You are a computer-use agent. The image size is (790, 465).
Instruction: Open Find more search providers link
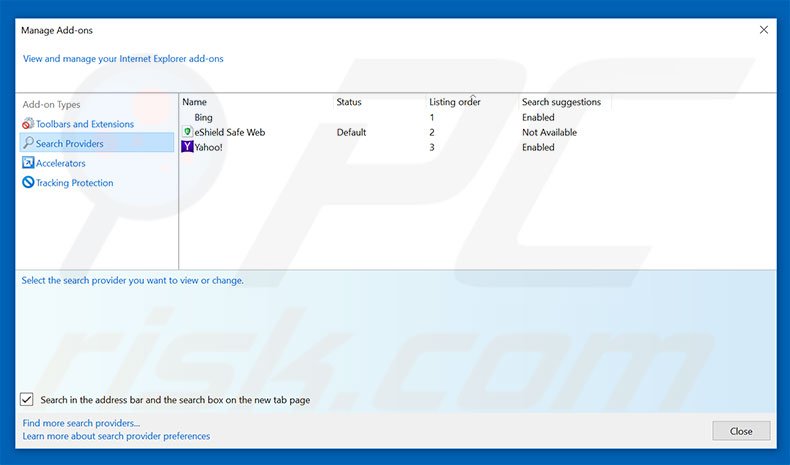(x=81, y=423)
